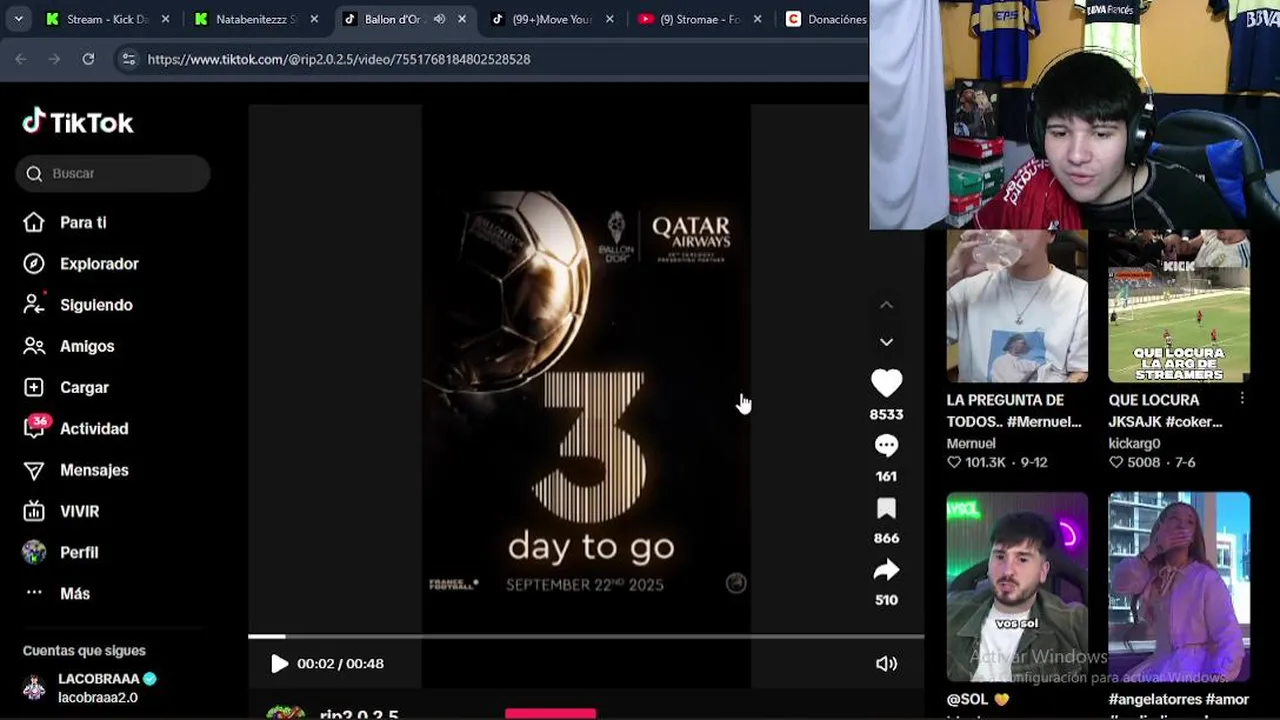This screenshot has width=1280, height=720.
Task: Switch to Stream - Kick Dashboard tab
Action: (107, 19)
